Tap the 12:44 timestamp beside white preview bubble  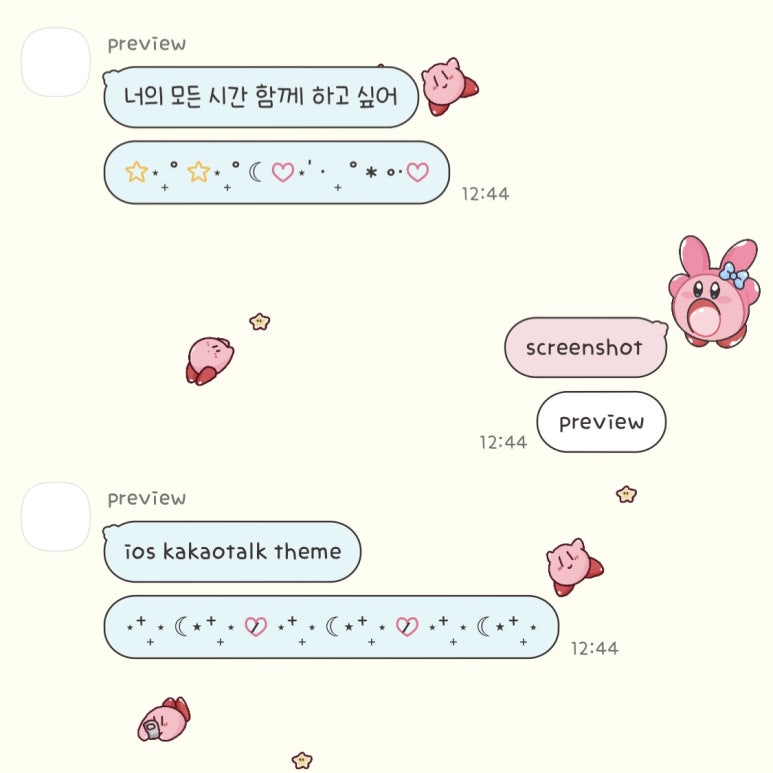(503, 442)
